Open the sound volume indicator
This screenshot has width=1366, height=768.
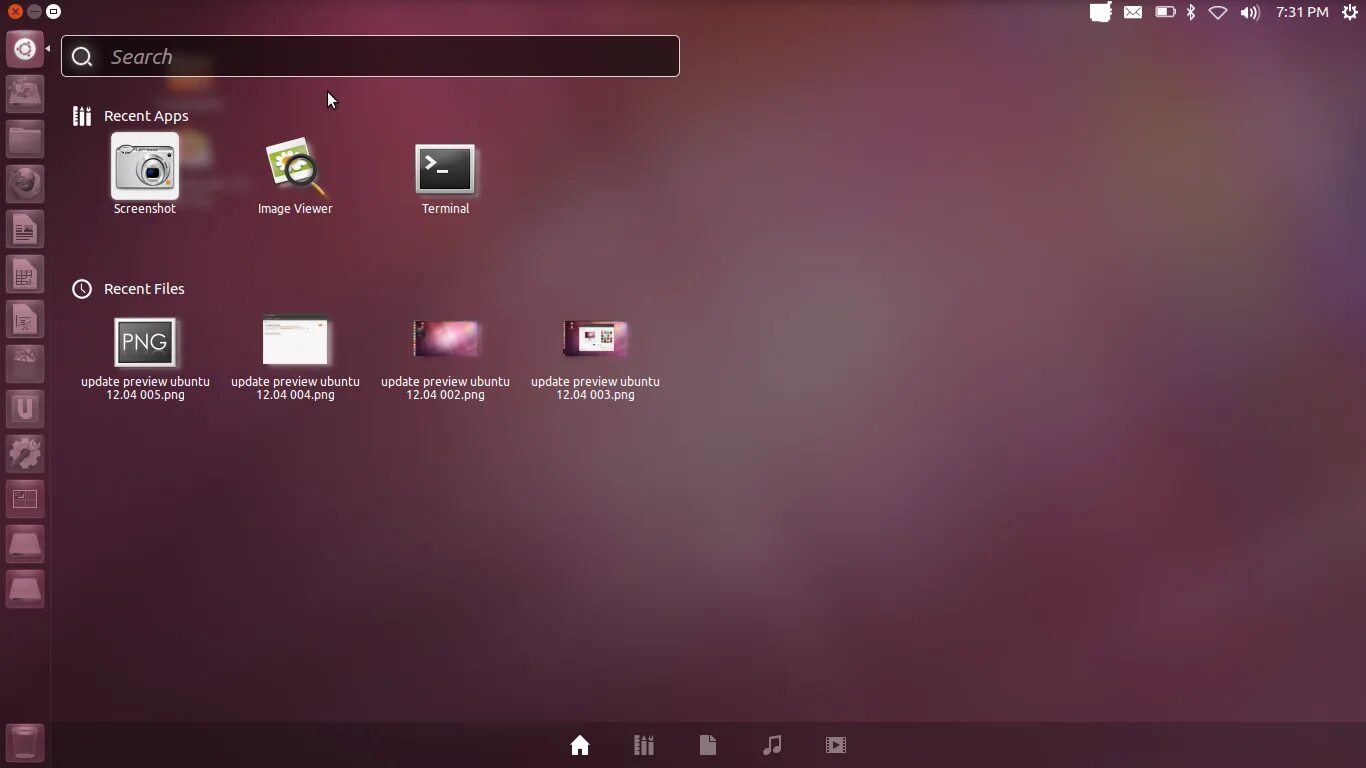[x=1250, y=12]
